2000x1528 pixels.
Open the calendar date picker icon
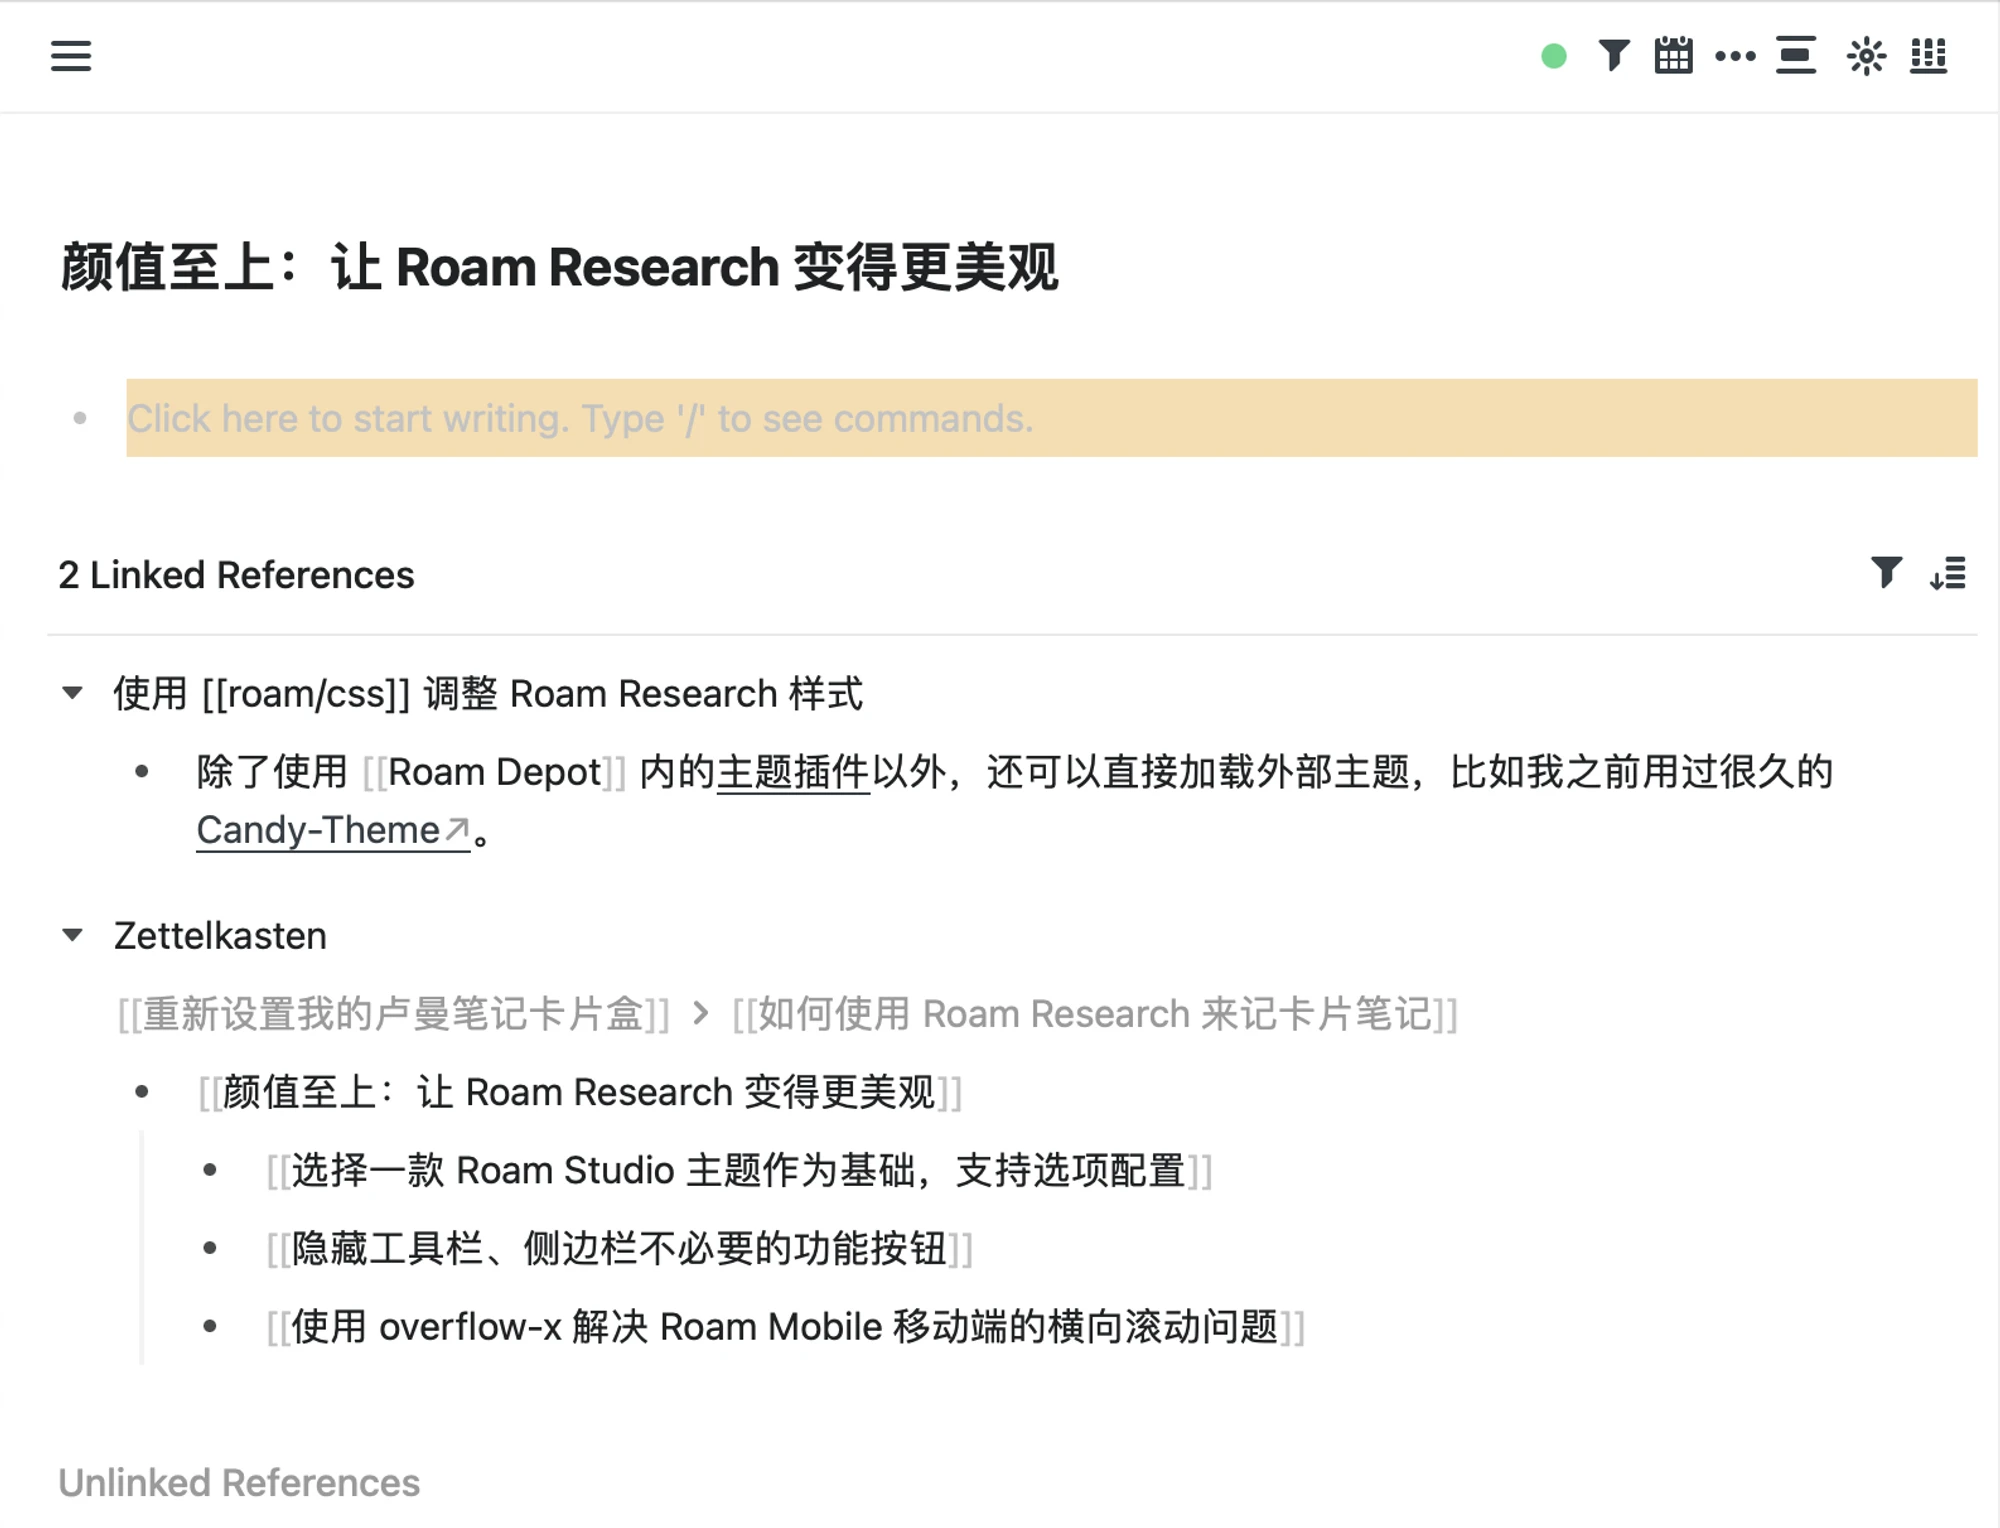pos(1674,56)
